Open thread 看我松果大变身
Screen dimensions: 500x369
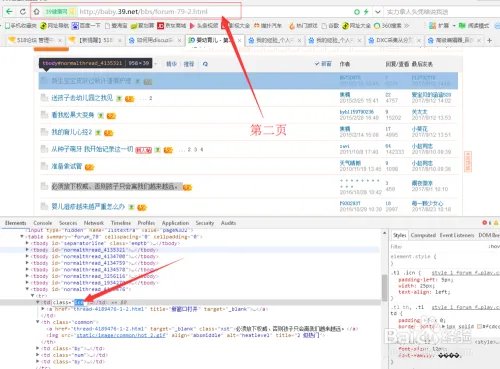click(x=73, y=115)
